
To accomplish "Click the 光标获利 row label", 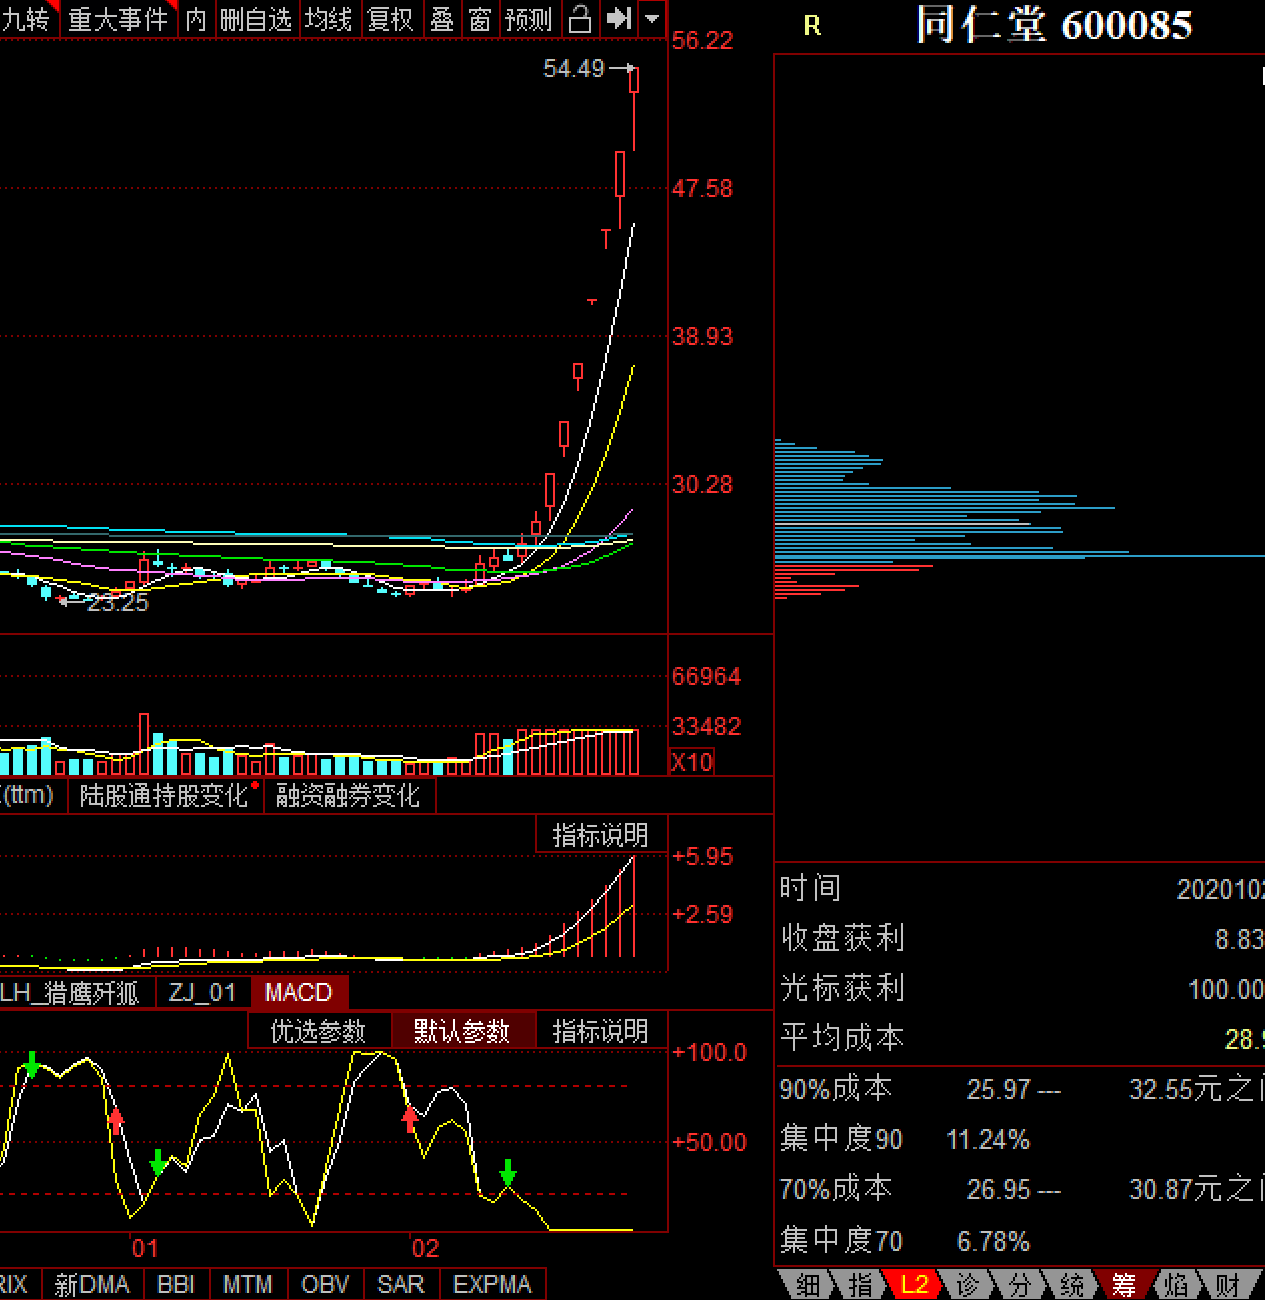I will click(x=842, y=988).
